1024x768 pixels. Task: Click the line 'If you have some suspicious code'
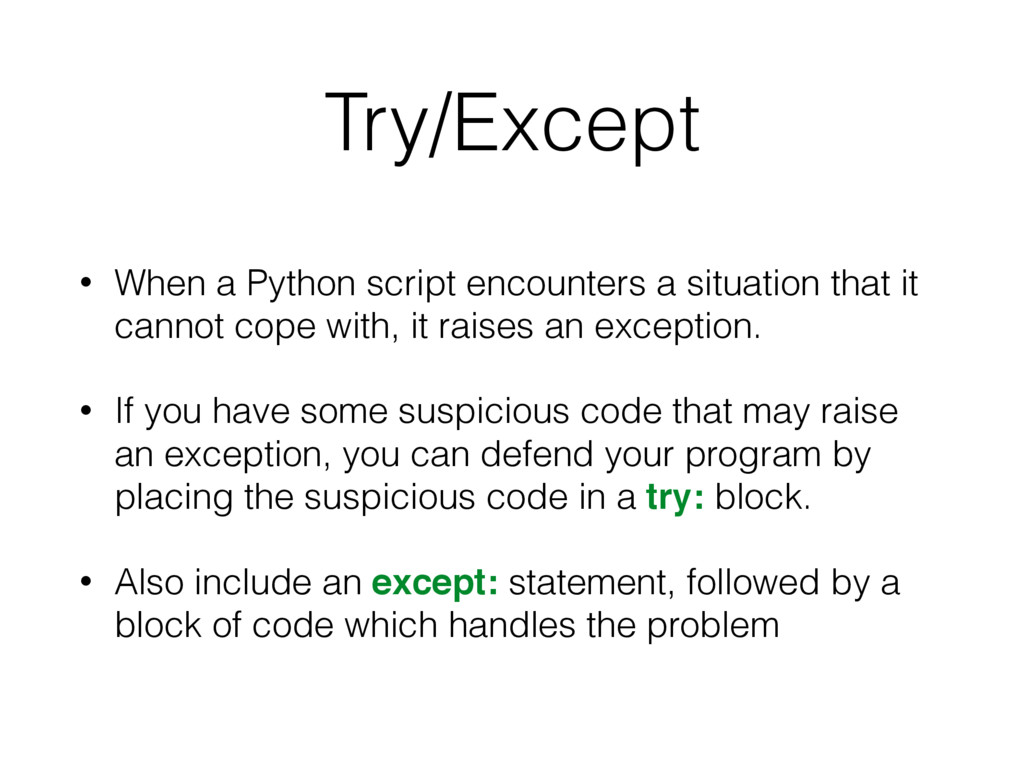click(x=506, y=412)
